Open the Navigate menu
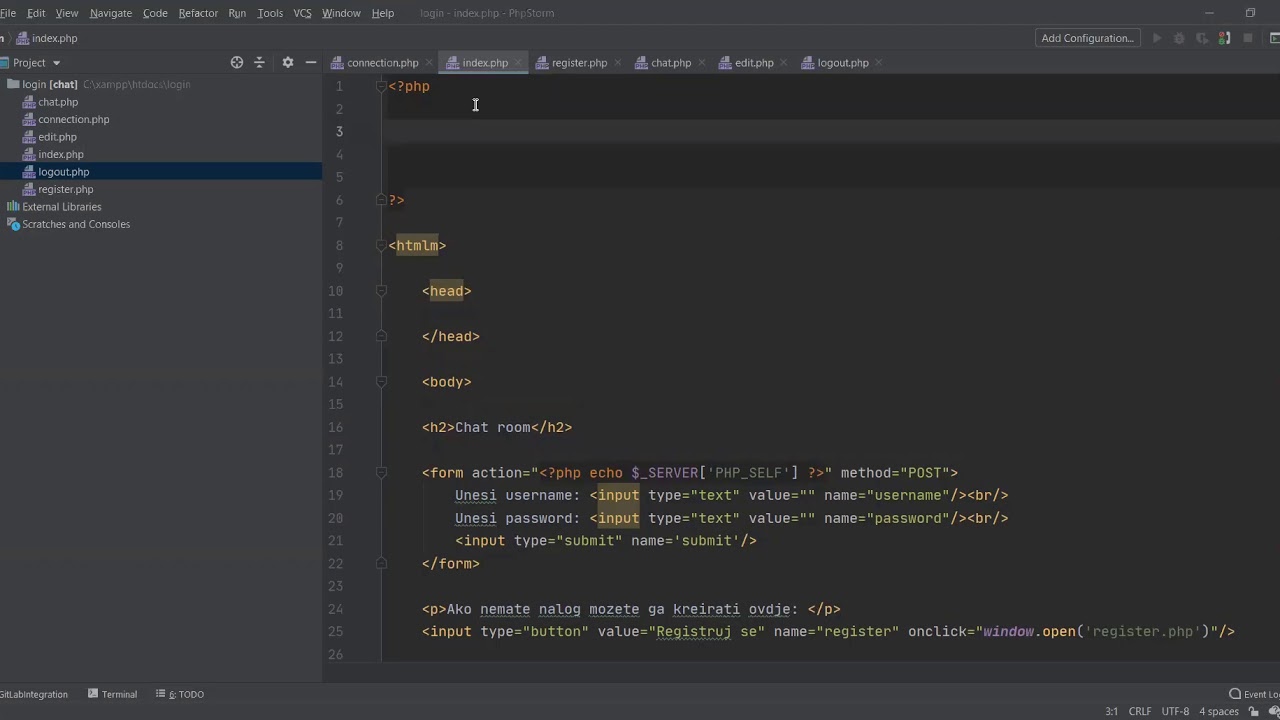 (111, 13)
